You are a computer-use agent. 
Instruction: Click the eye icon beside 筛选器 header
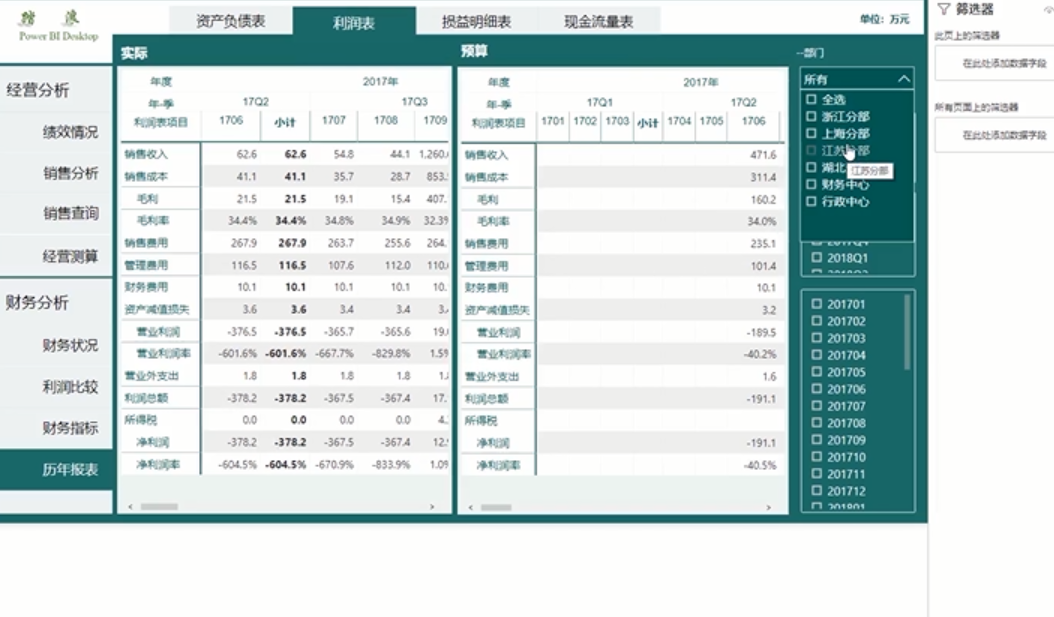pos(1048,9)
